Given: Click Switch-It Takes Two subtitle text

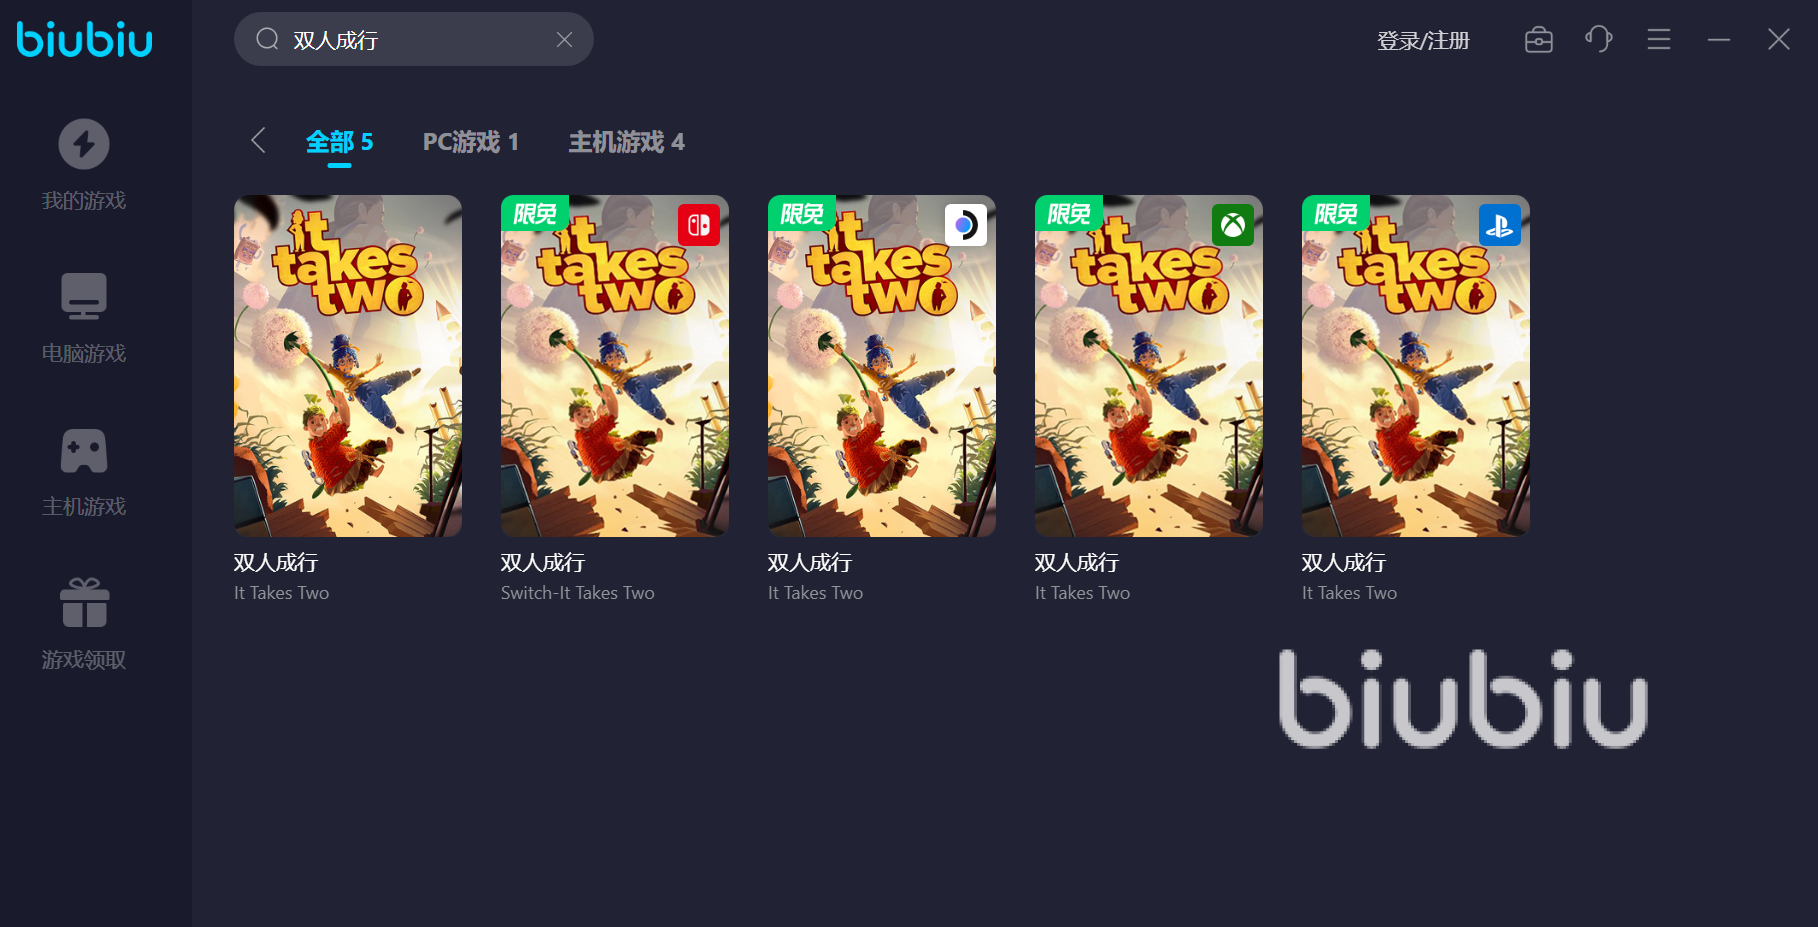Looking at the screenshot, I should click(578, 593).
